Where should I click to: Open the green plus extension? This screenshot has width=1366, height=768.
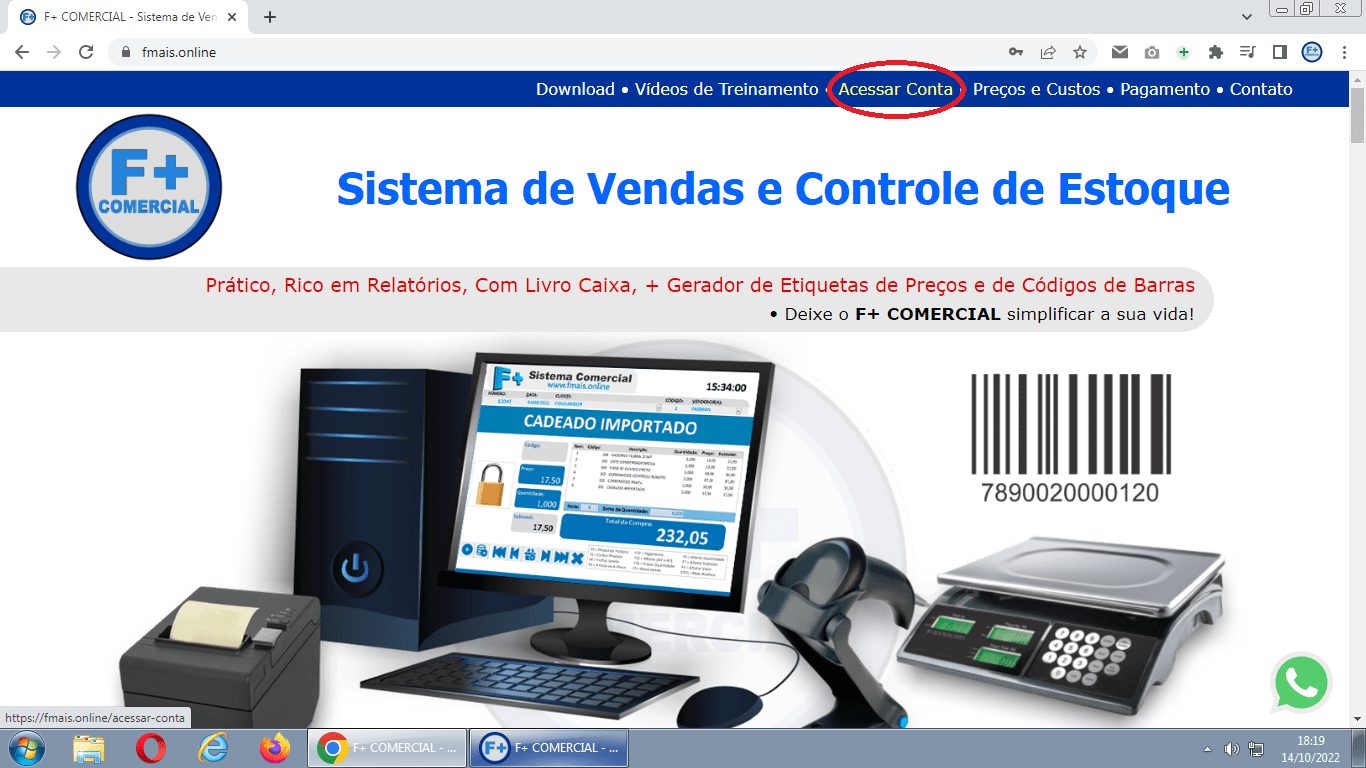(1184, 52)
